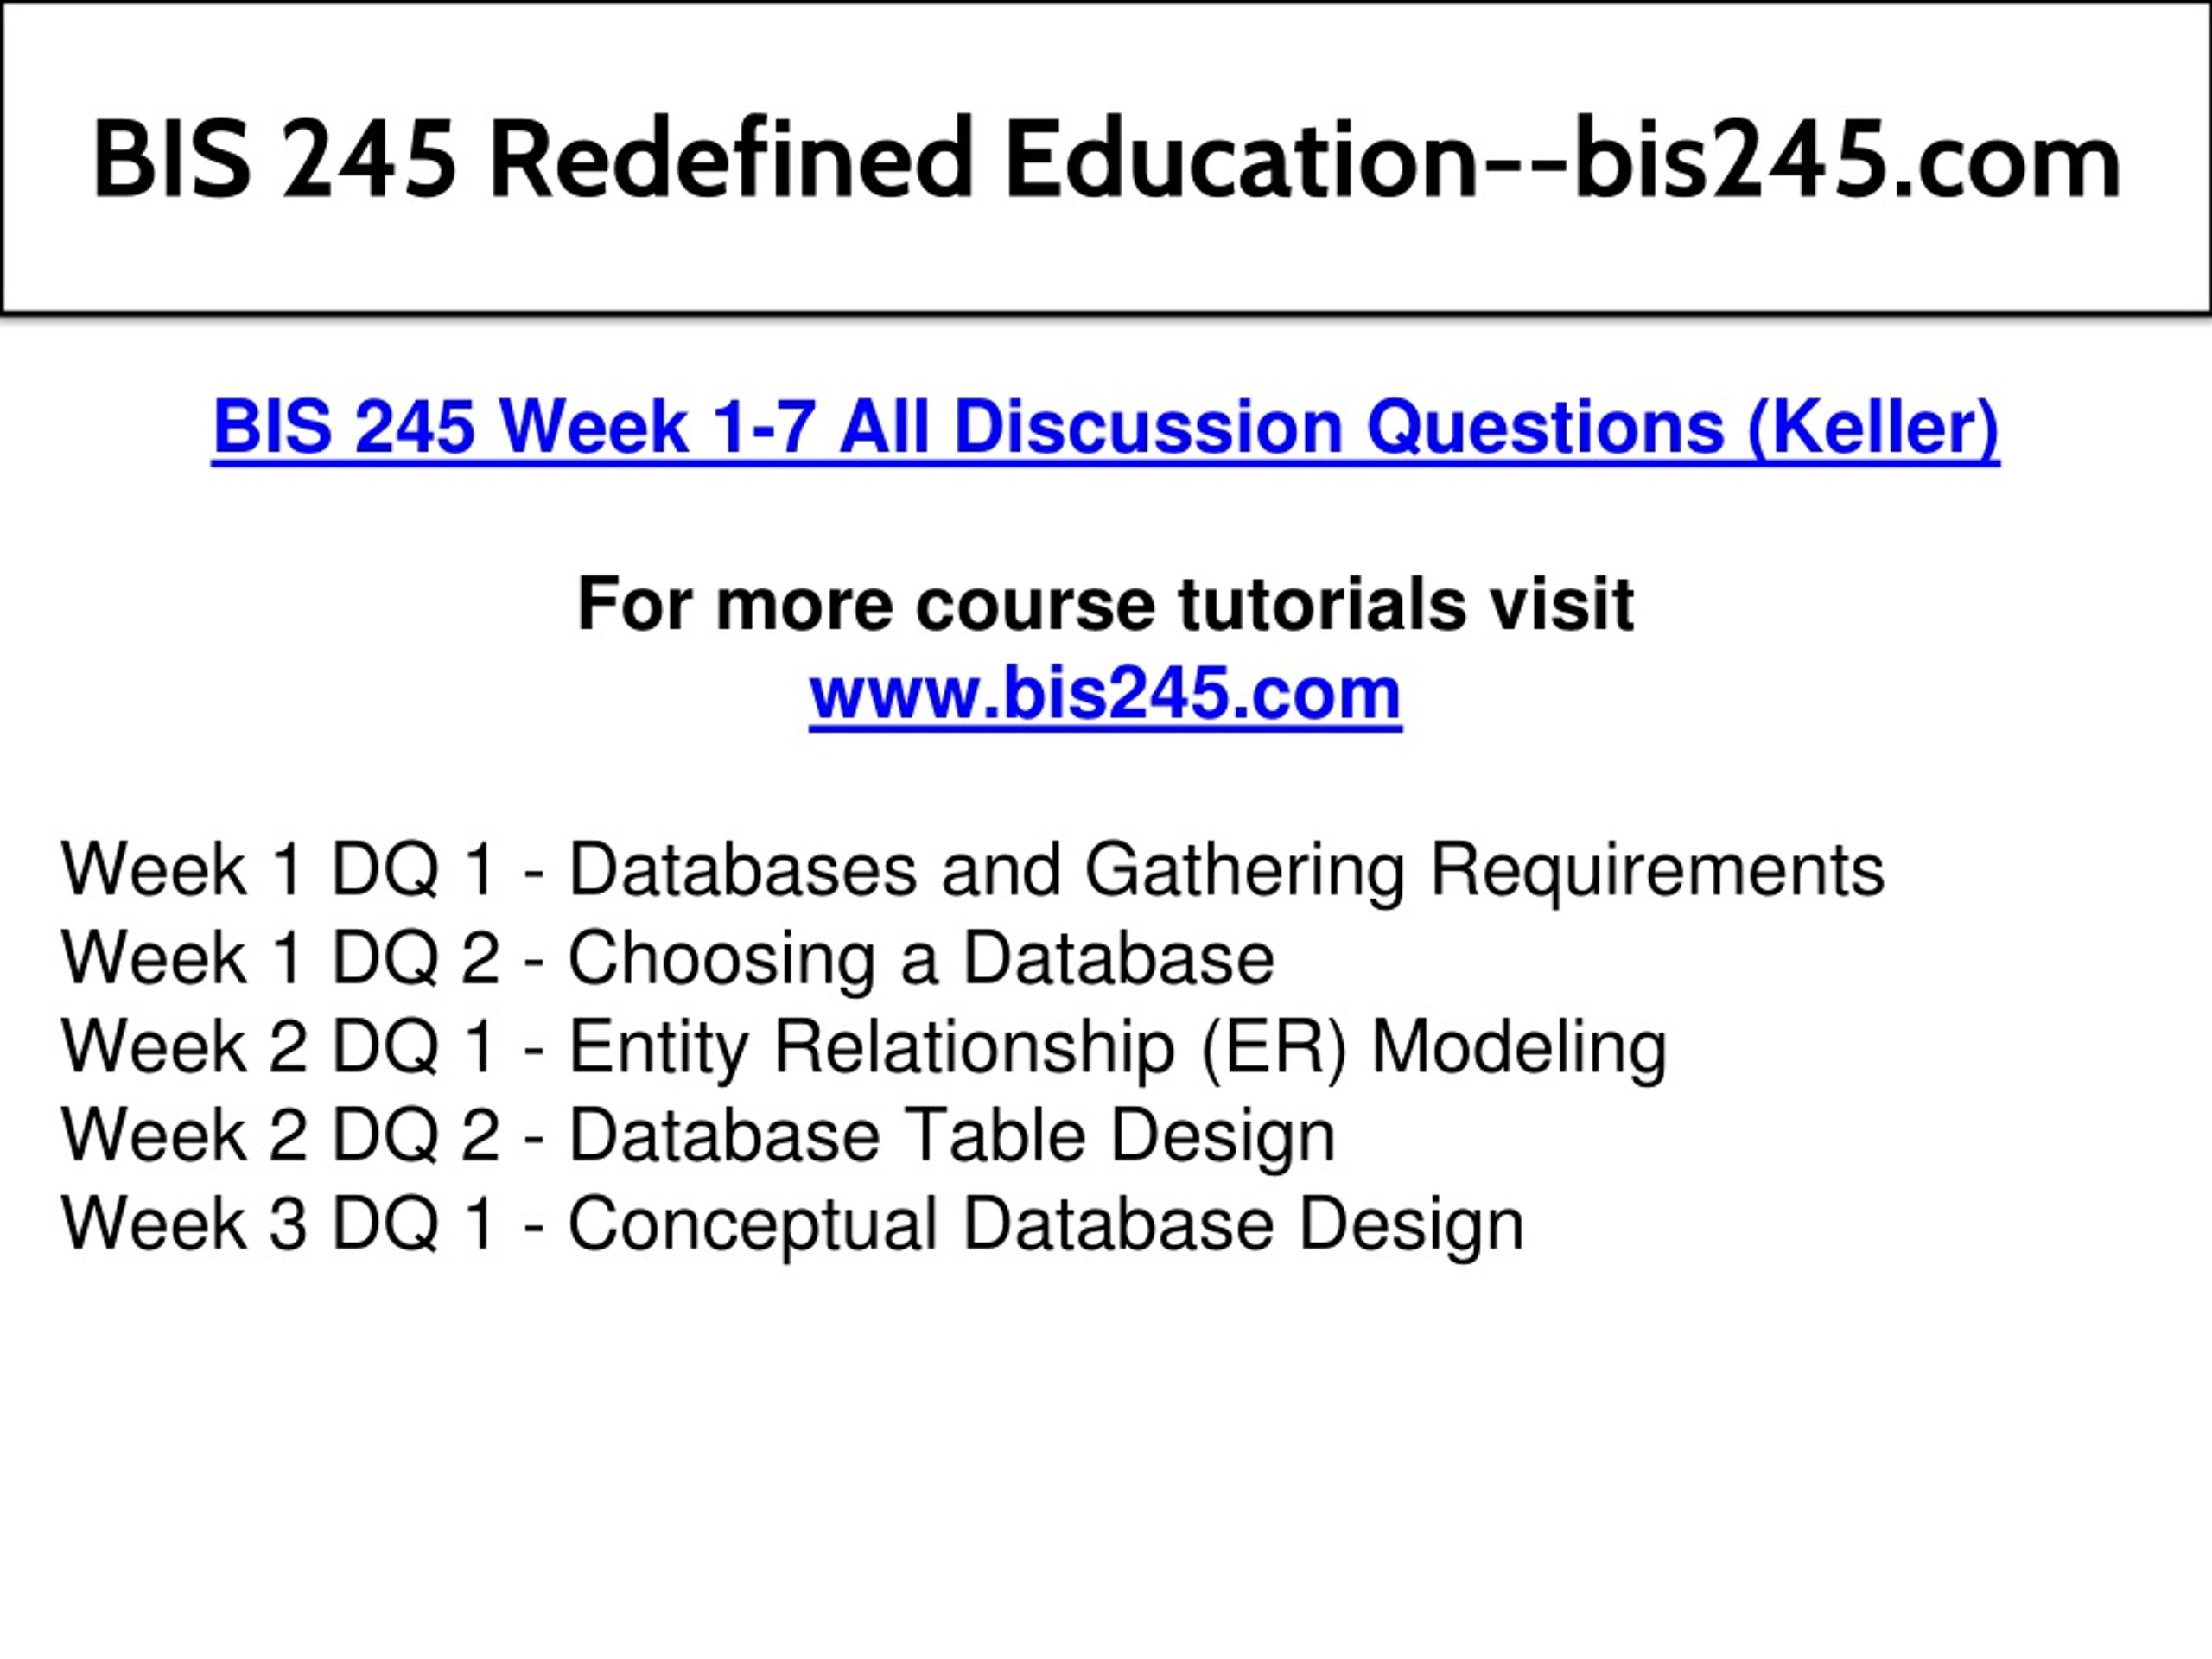The width and height of the screenshot is (2212, 1659).
Task: Click the word '(Keller)' in the heading link
Action: tap(1873, 428)
